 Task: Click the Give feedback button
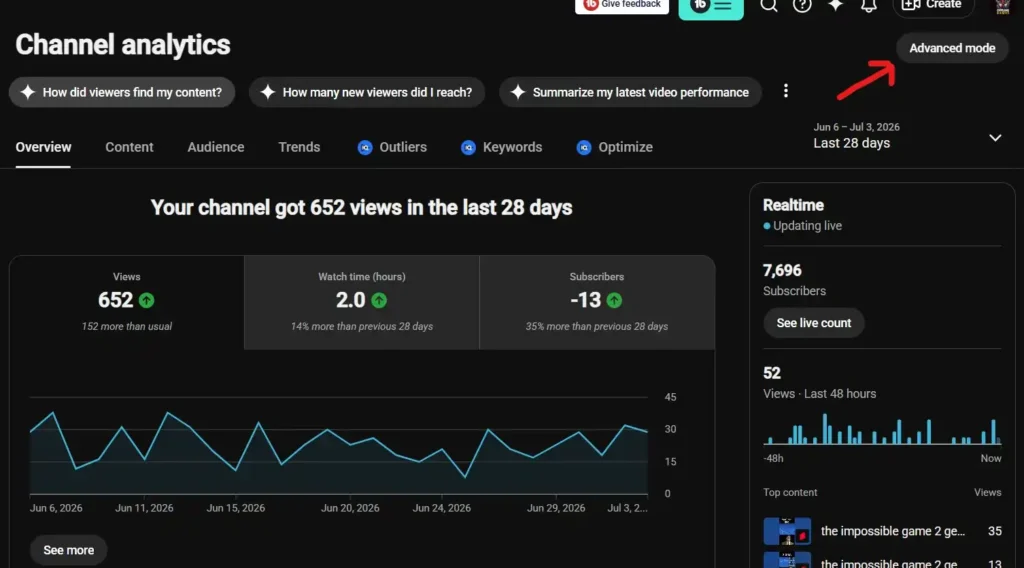pos(622,5)
